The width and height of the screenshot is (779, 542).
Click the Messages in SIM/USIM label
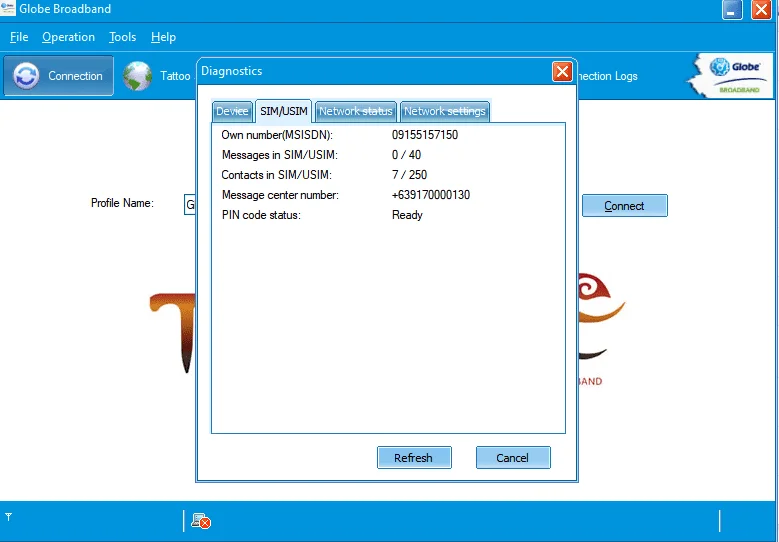coord(280,155)
